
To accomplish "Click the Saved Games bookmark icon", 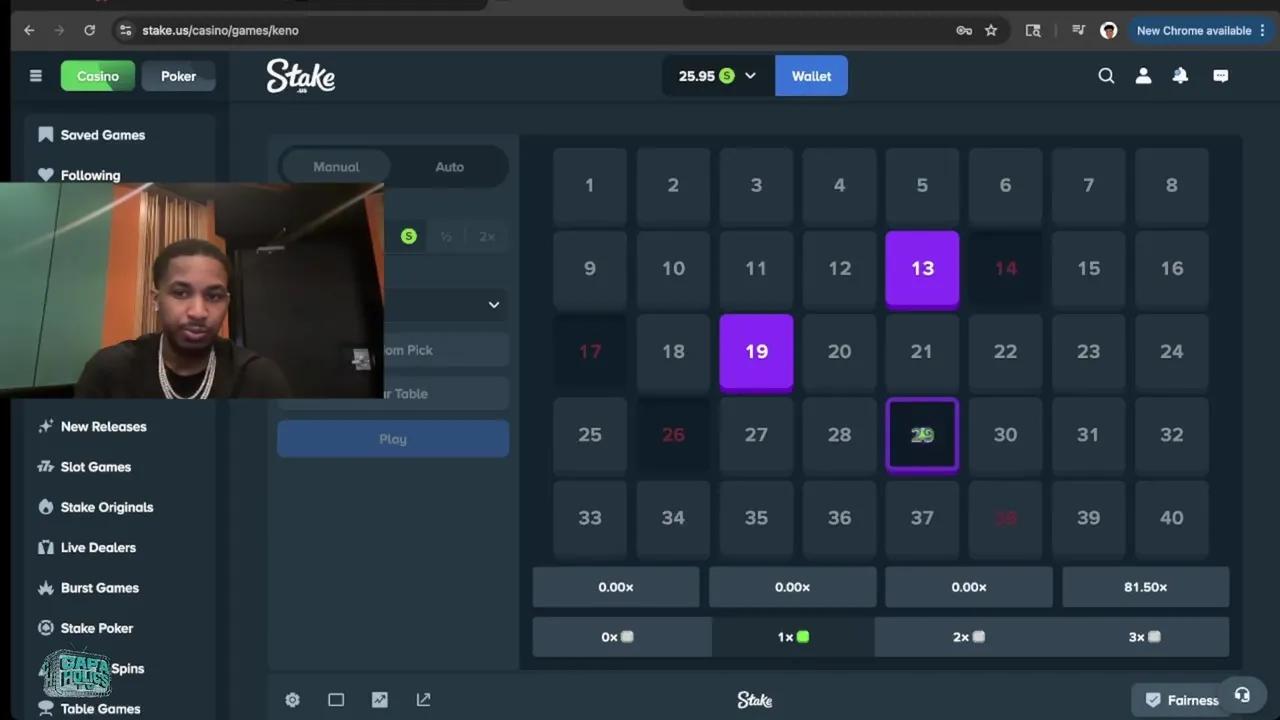I will pos(45,134).
